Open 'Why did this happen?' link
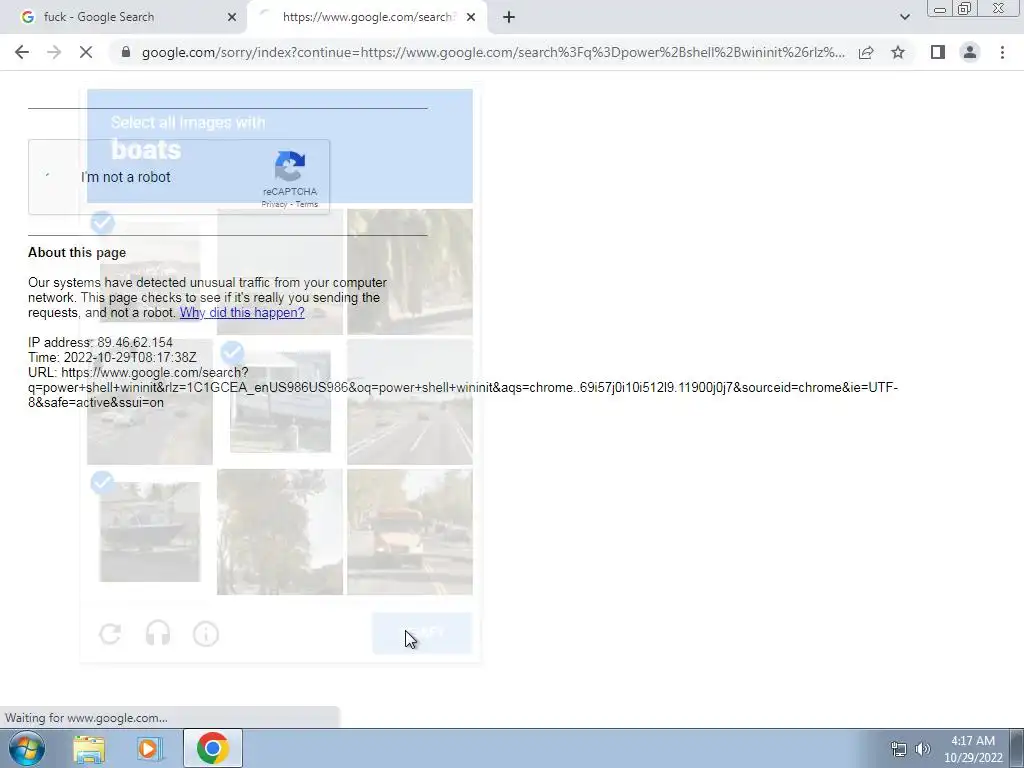Screen dimensions: 1024x768 click(x=242, y=312)
